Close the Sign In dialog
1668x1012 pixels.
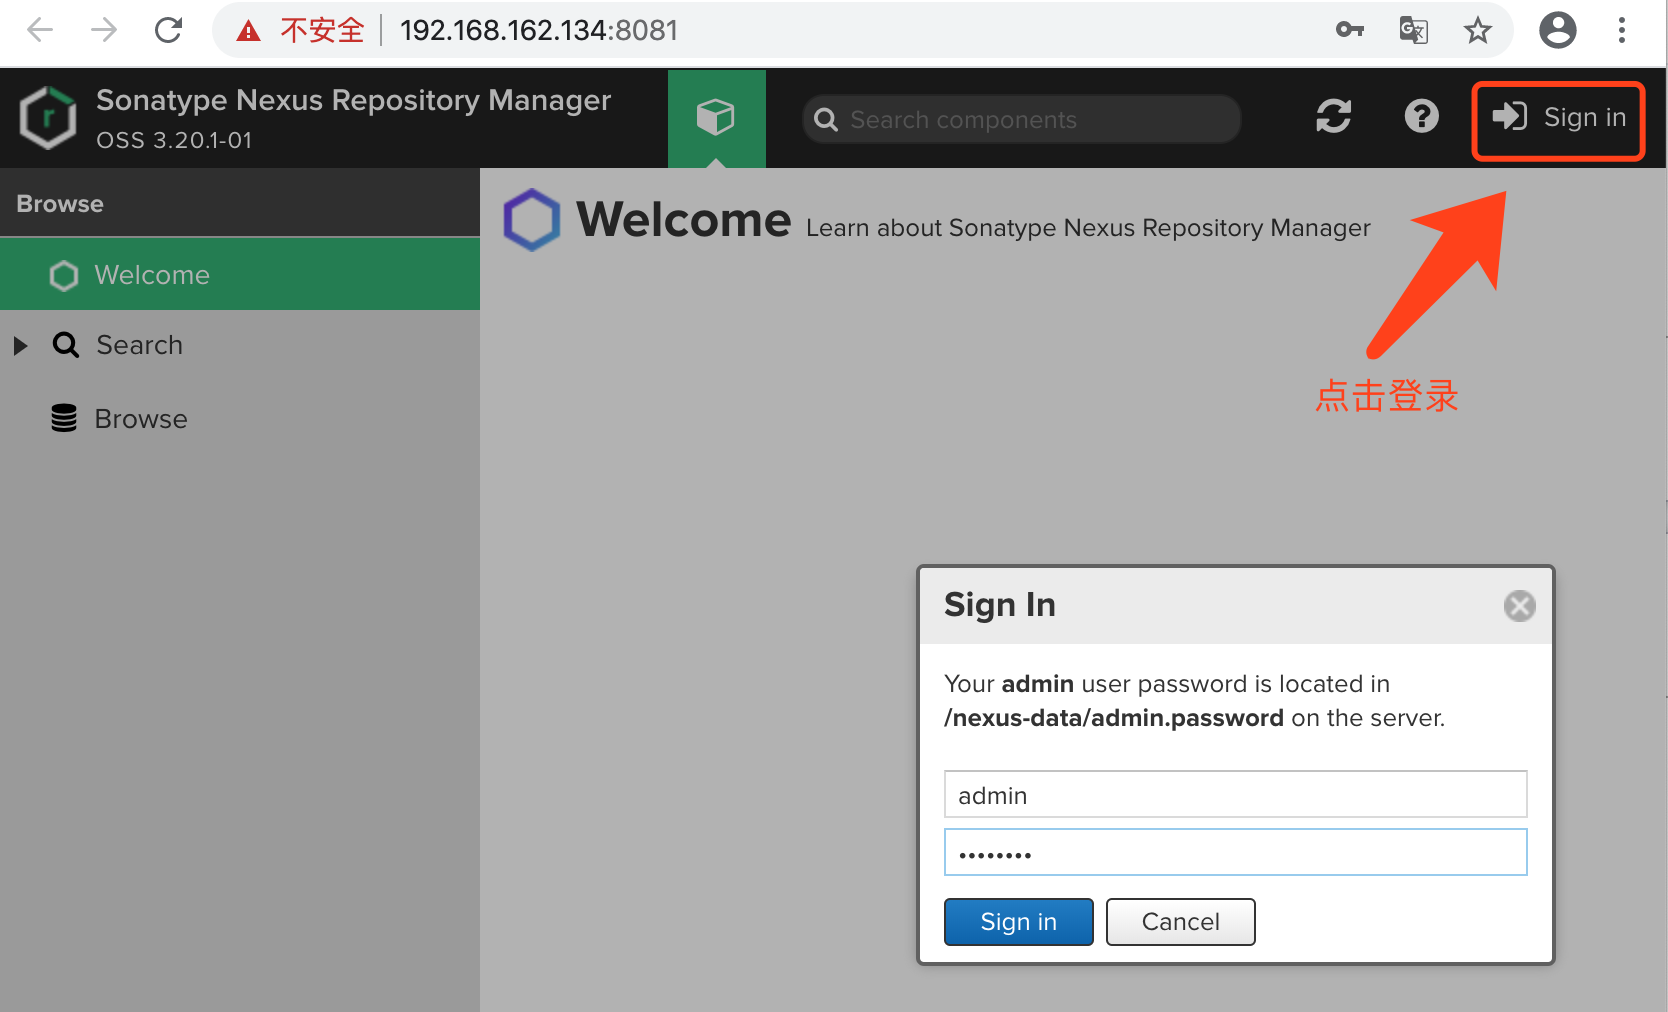coord(1519,606)
